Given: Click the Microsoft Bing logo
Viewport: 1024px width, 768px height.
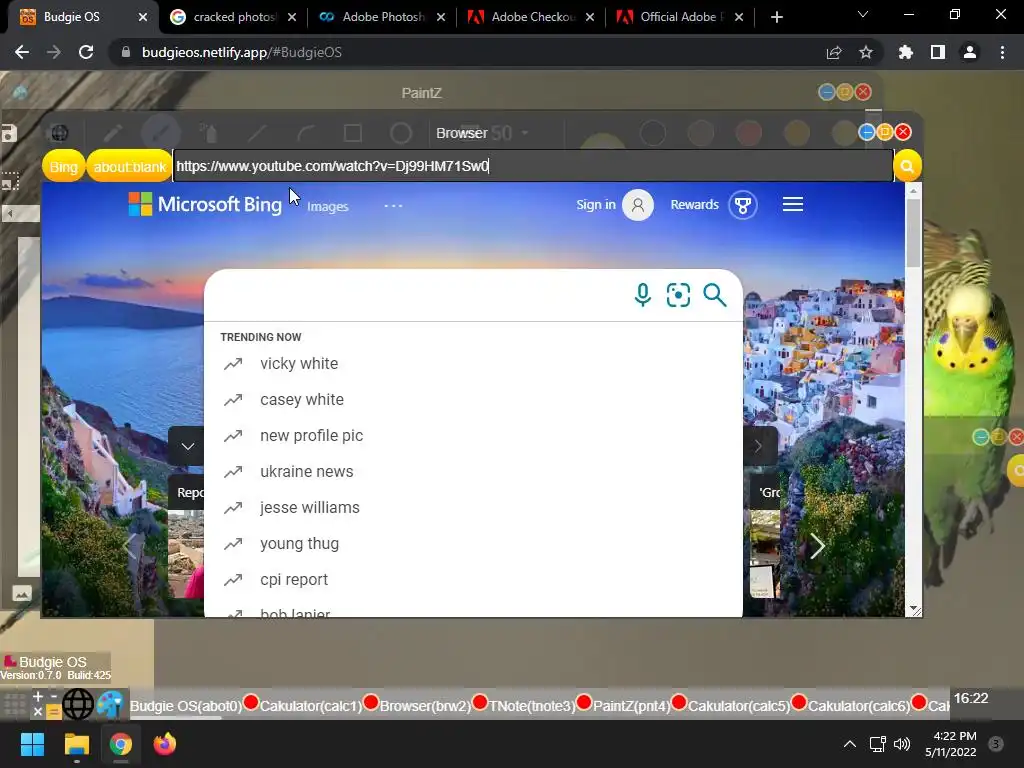Looking at the screenshot, I should coord(205,204).
